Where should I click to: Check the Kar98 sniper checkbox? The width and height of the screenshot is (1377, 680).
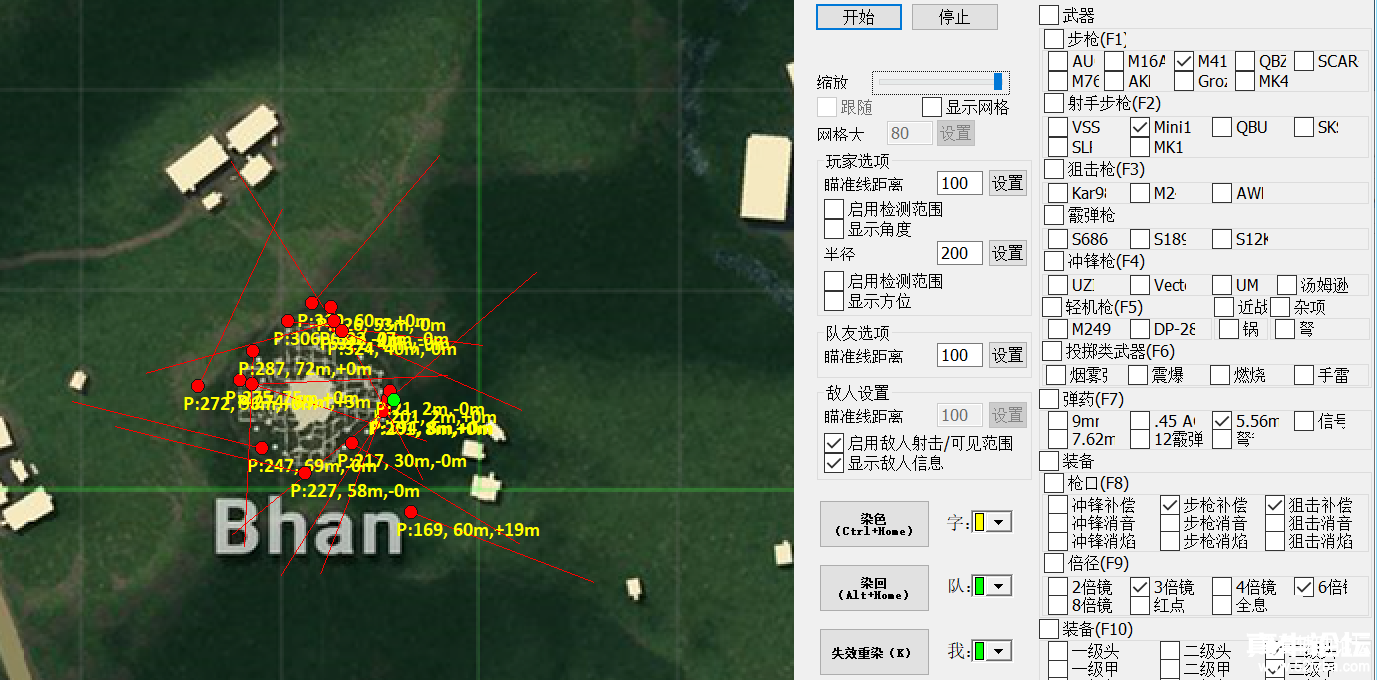click(x=1058, y=193)
